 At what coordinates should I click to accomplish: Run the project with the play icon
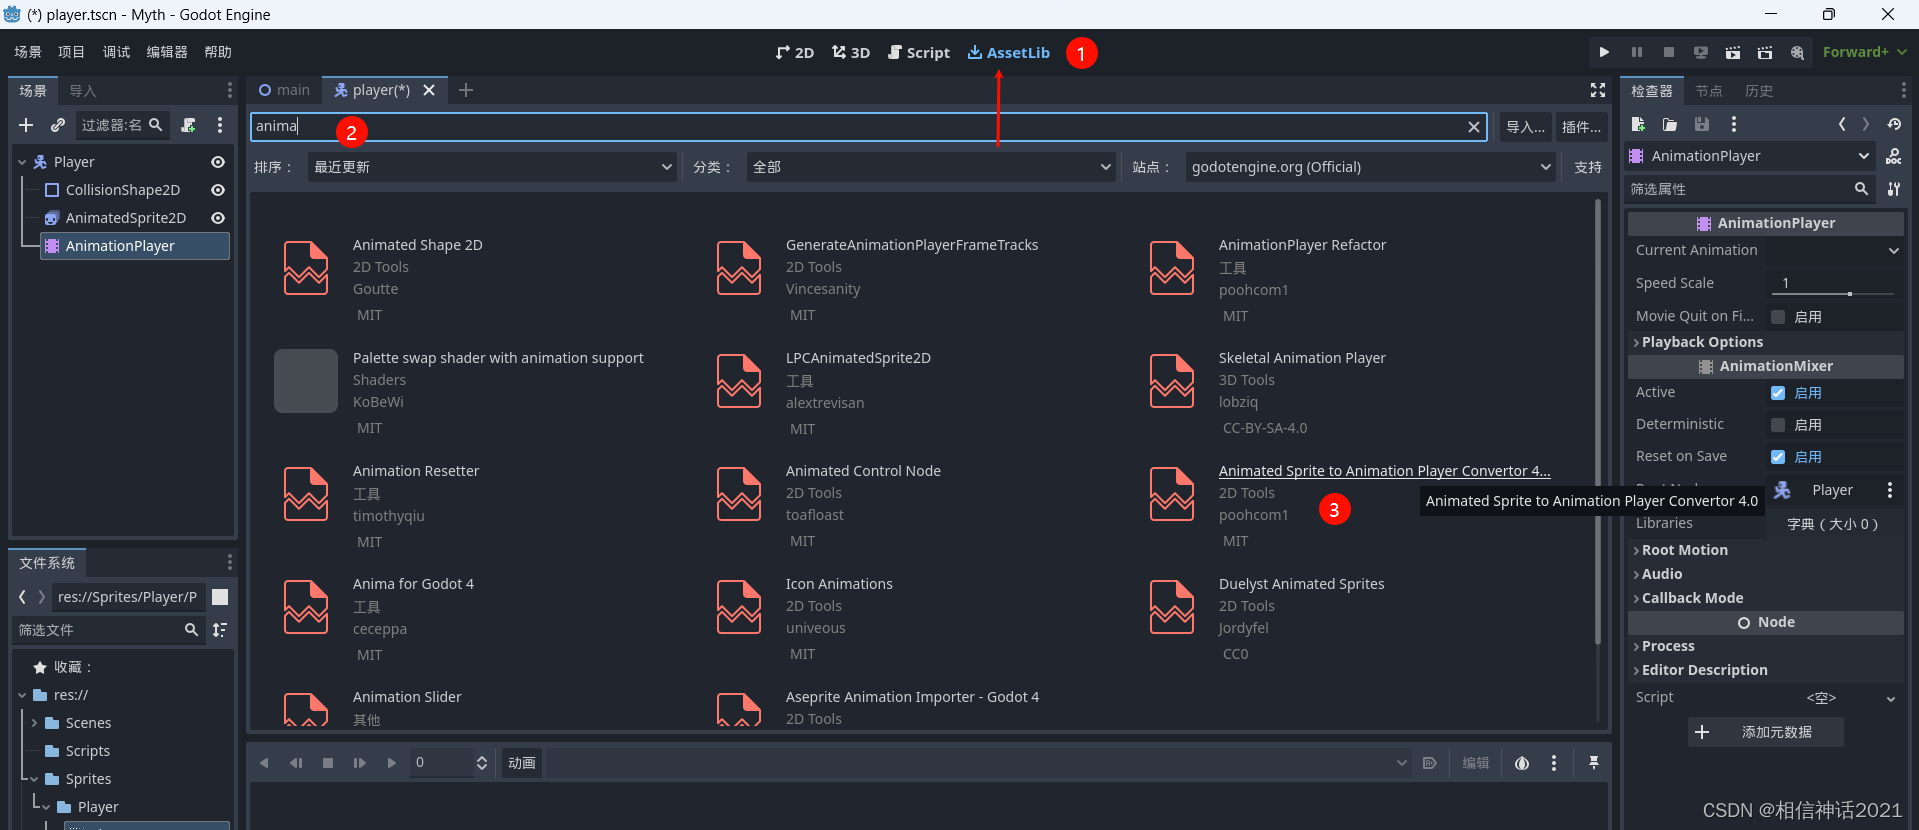click(1604, 52)
